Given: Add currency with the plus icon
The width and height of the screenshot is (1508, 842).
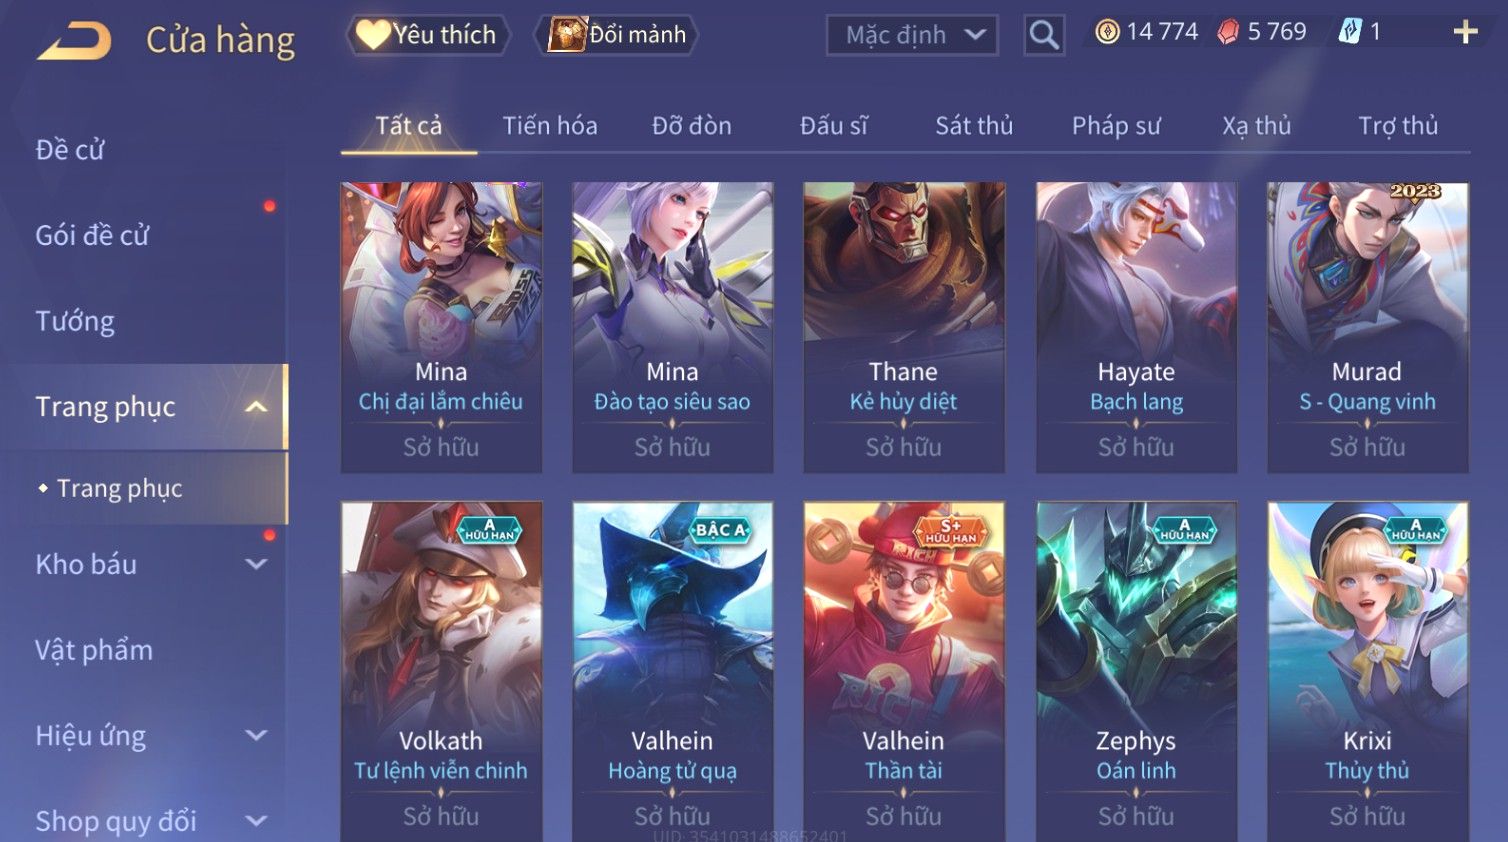Looking at the screenshot, I should 1465,32.
